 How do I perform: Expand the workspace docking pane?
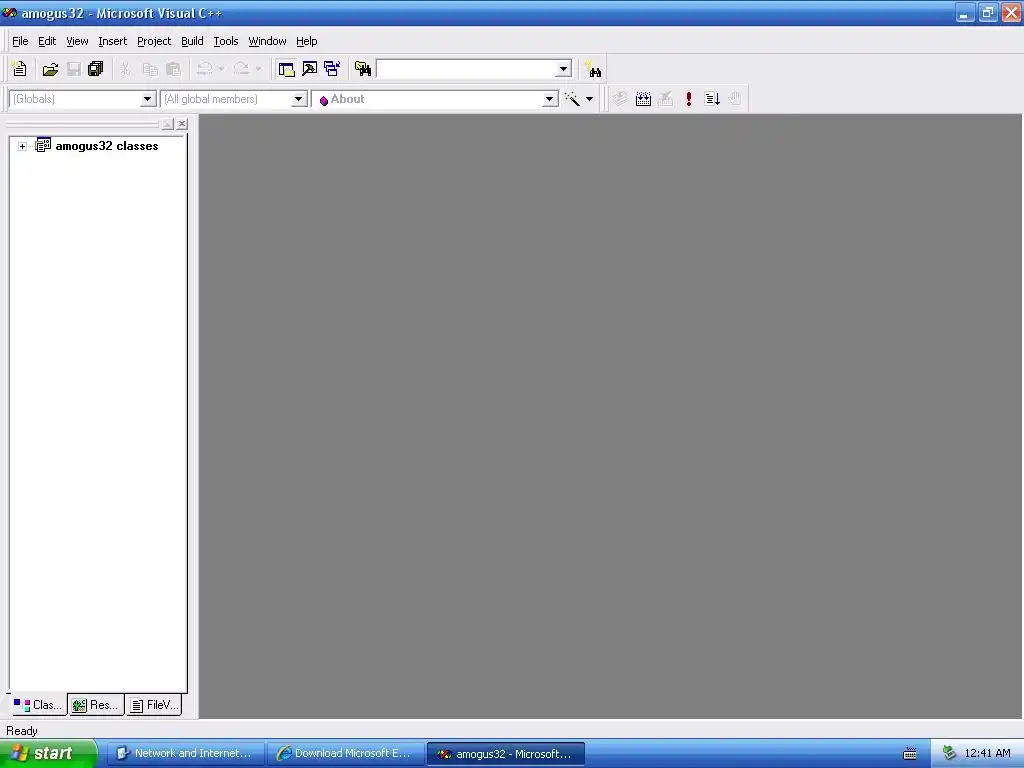[168, 123]
